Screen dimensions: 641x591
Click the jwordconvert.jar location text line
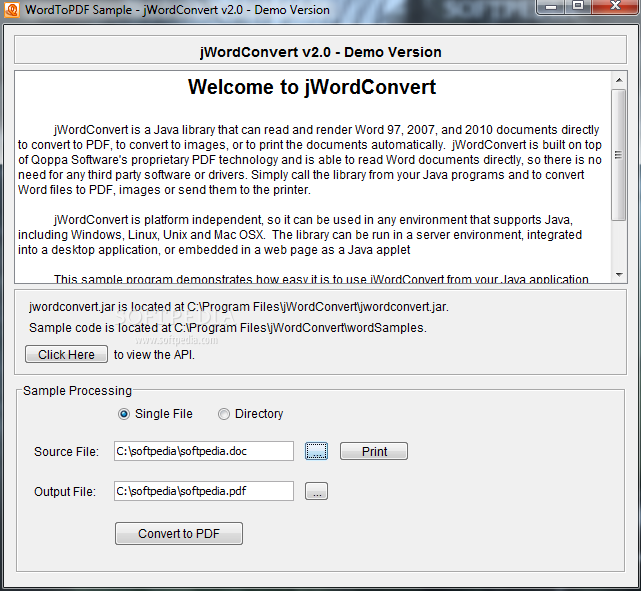tap(239, 307)
